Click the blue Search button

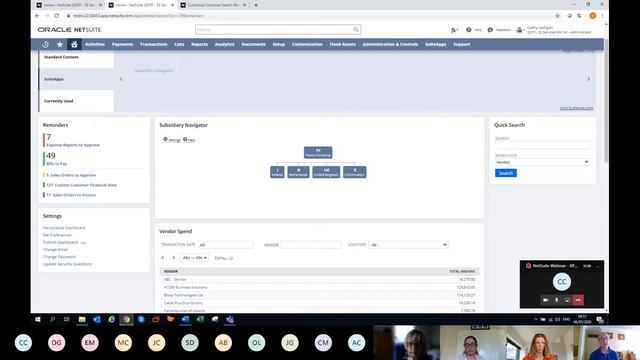click(x=506, y=173)
